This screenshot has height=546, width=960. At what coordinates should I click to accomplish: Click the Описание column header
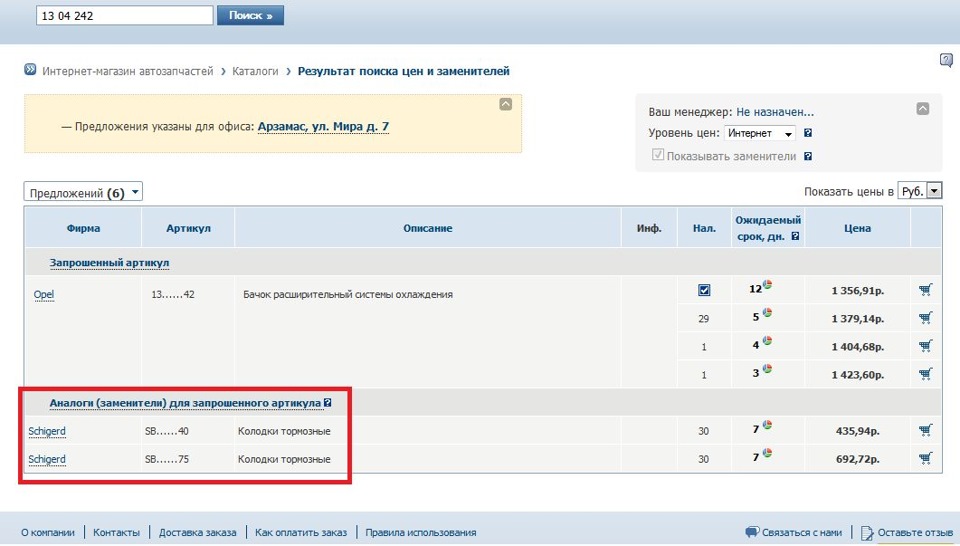click(427, 228)
